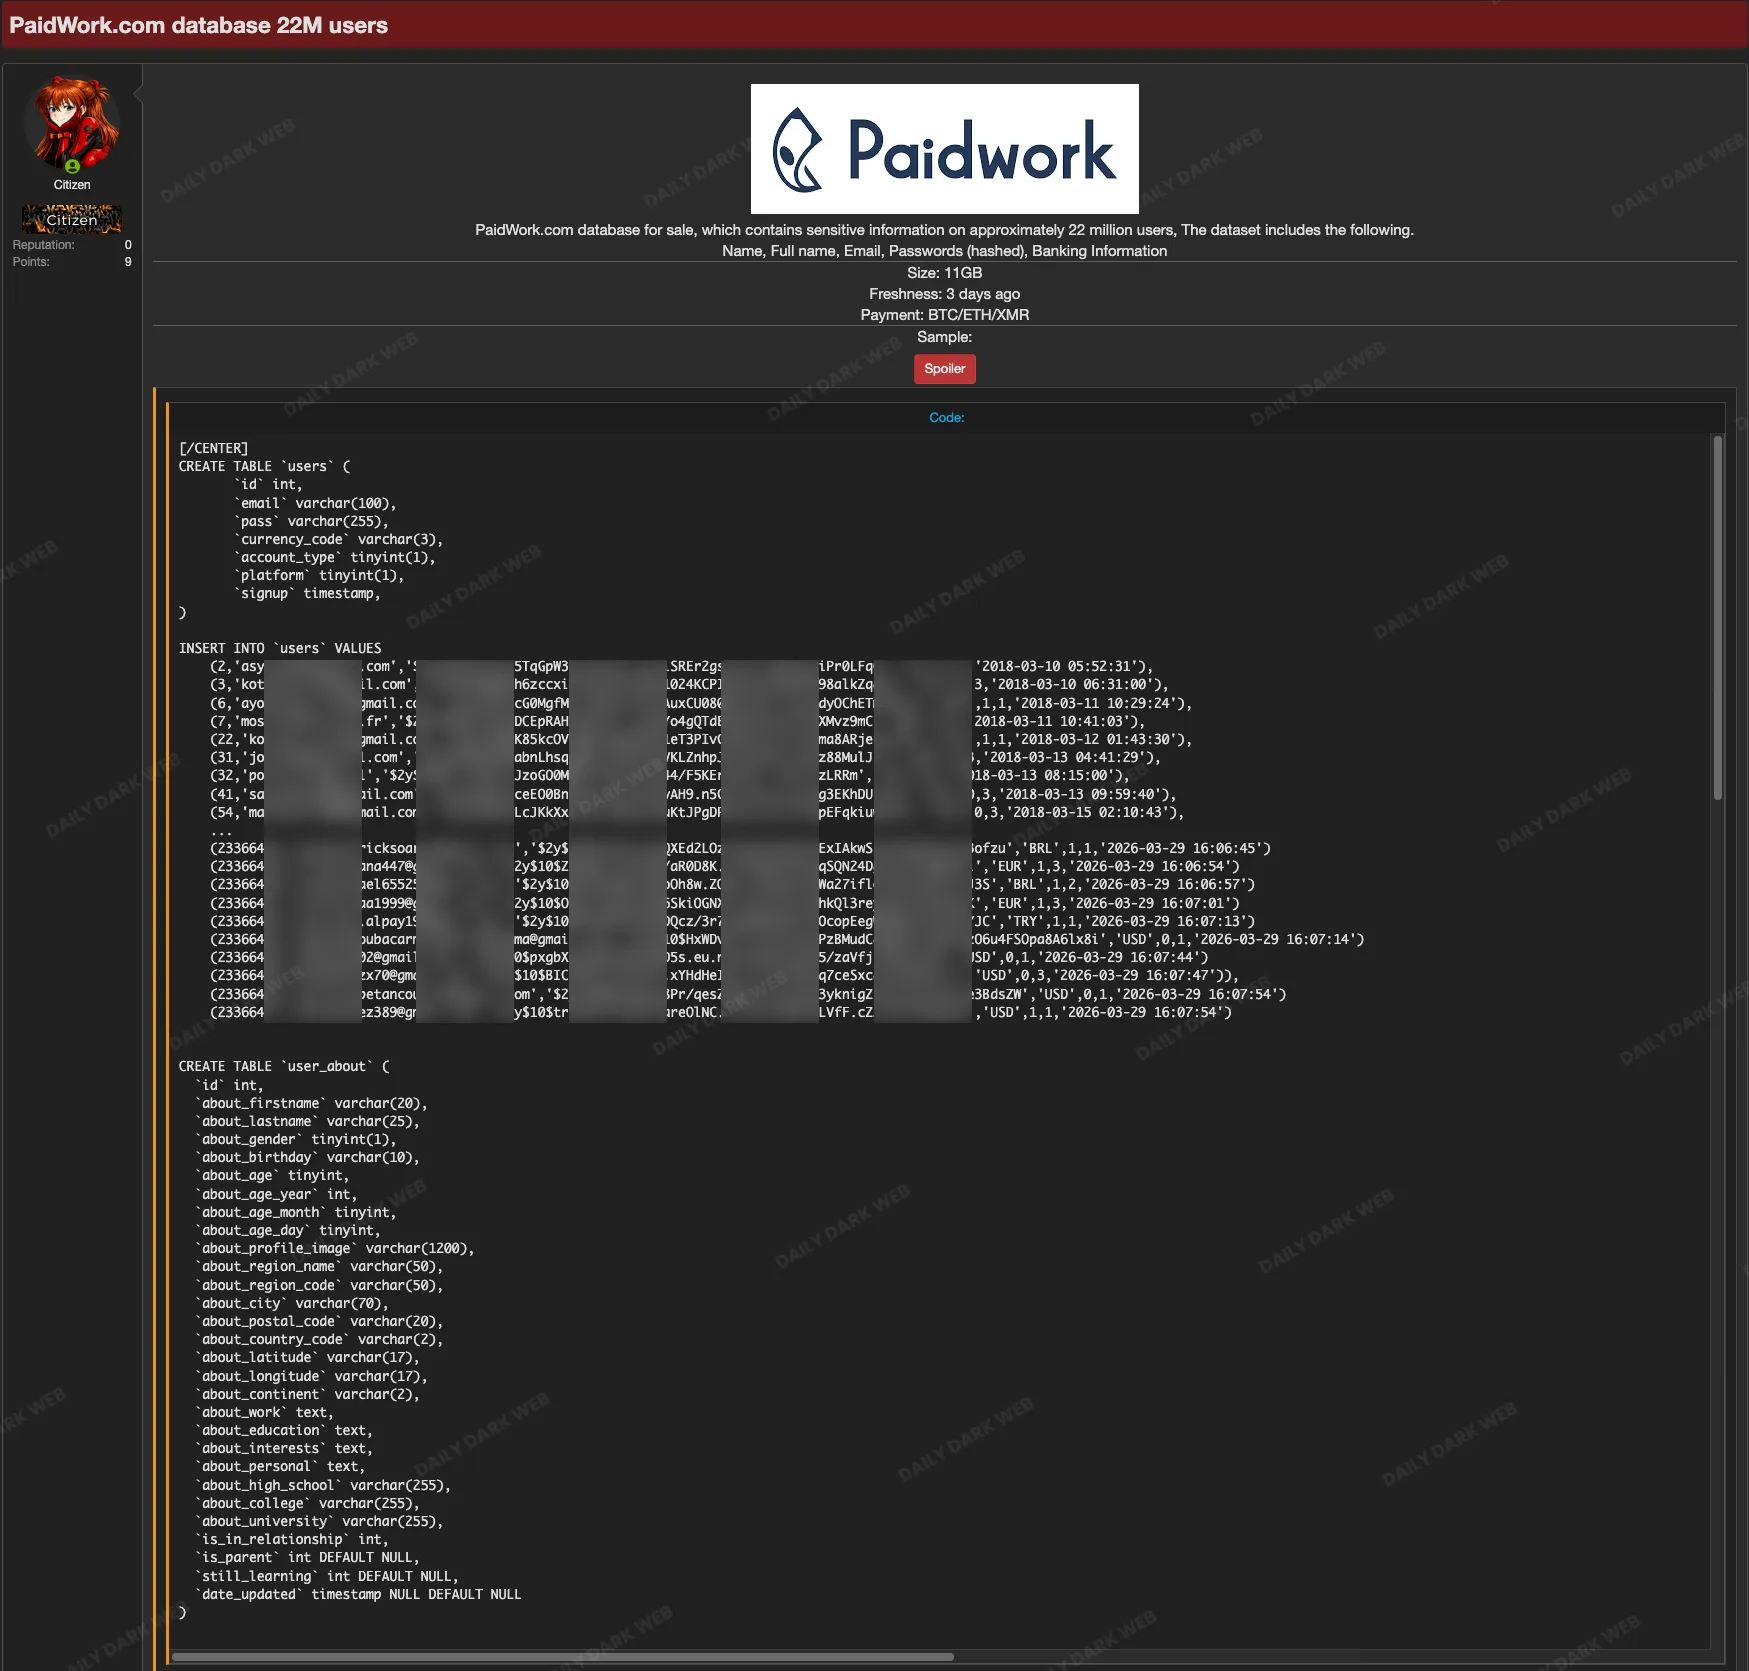Click the poster's anime avatar image

[x=72, y=120]
